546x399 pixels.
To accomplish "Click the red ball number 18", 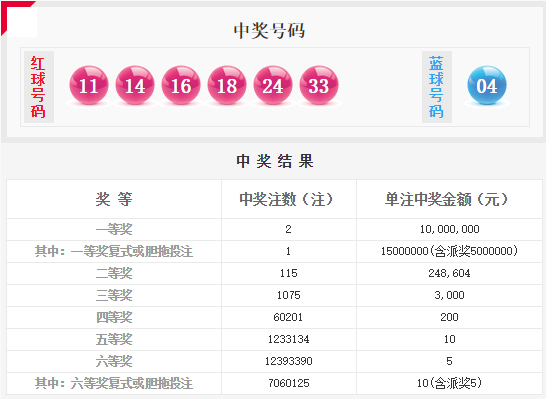I will (x=227, y=85).
